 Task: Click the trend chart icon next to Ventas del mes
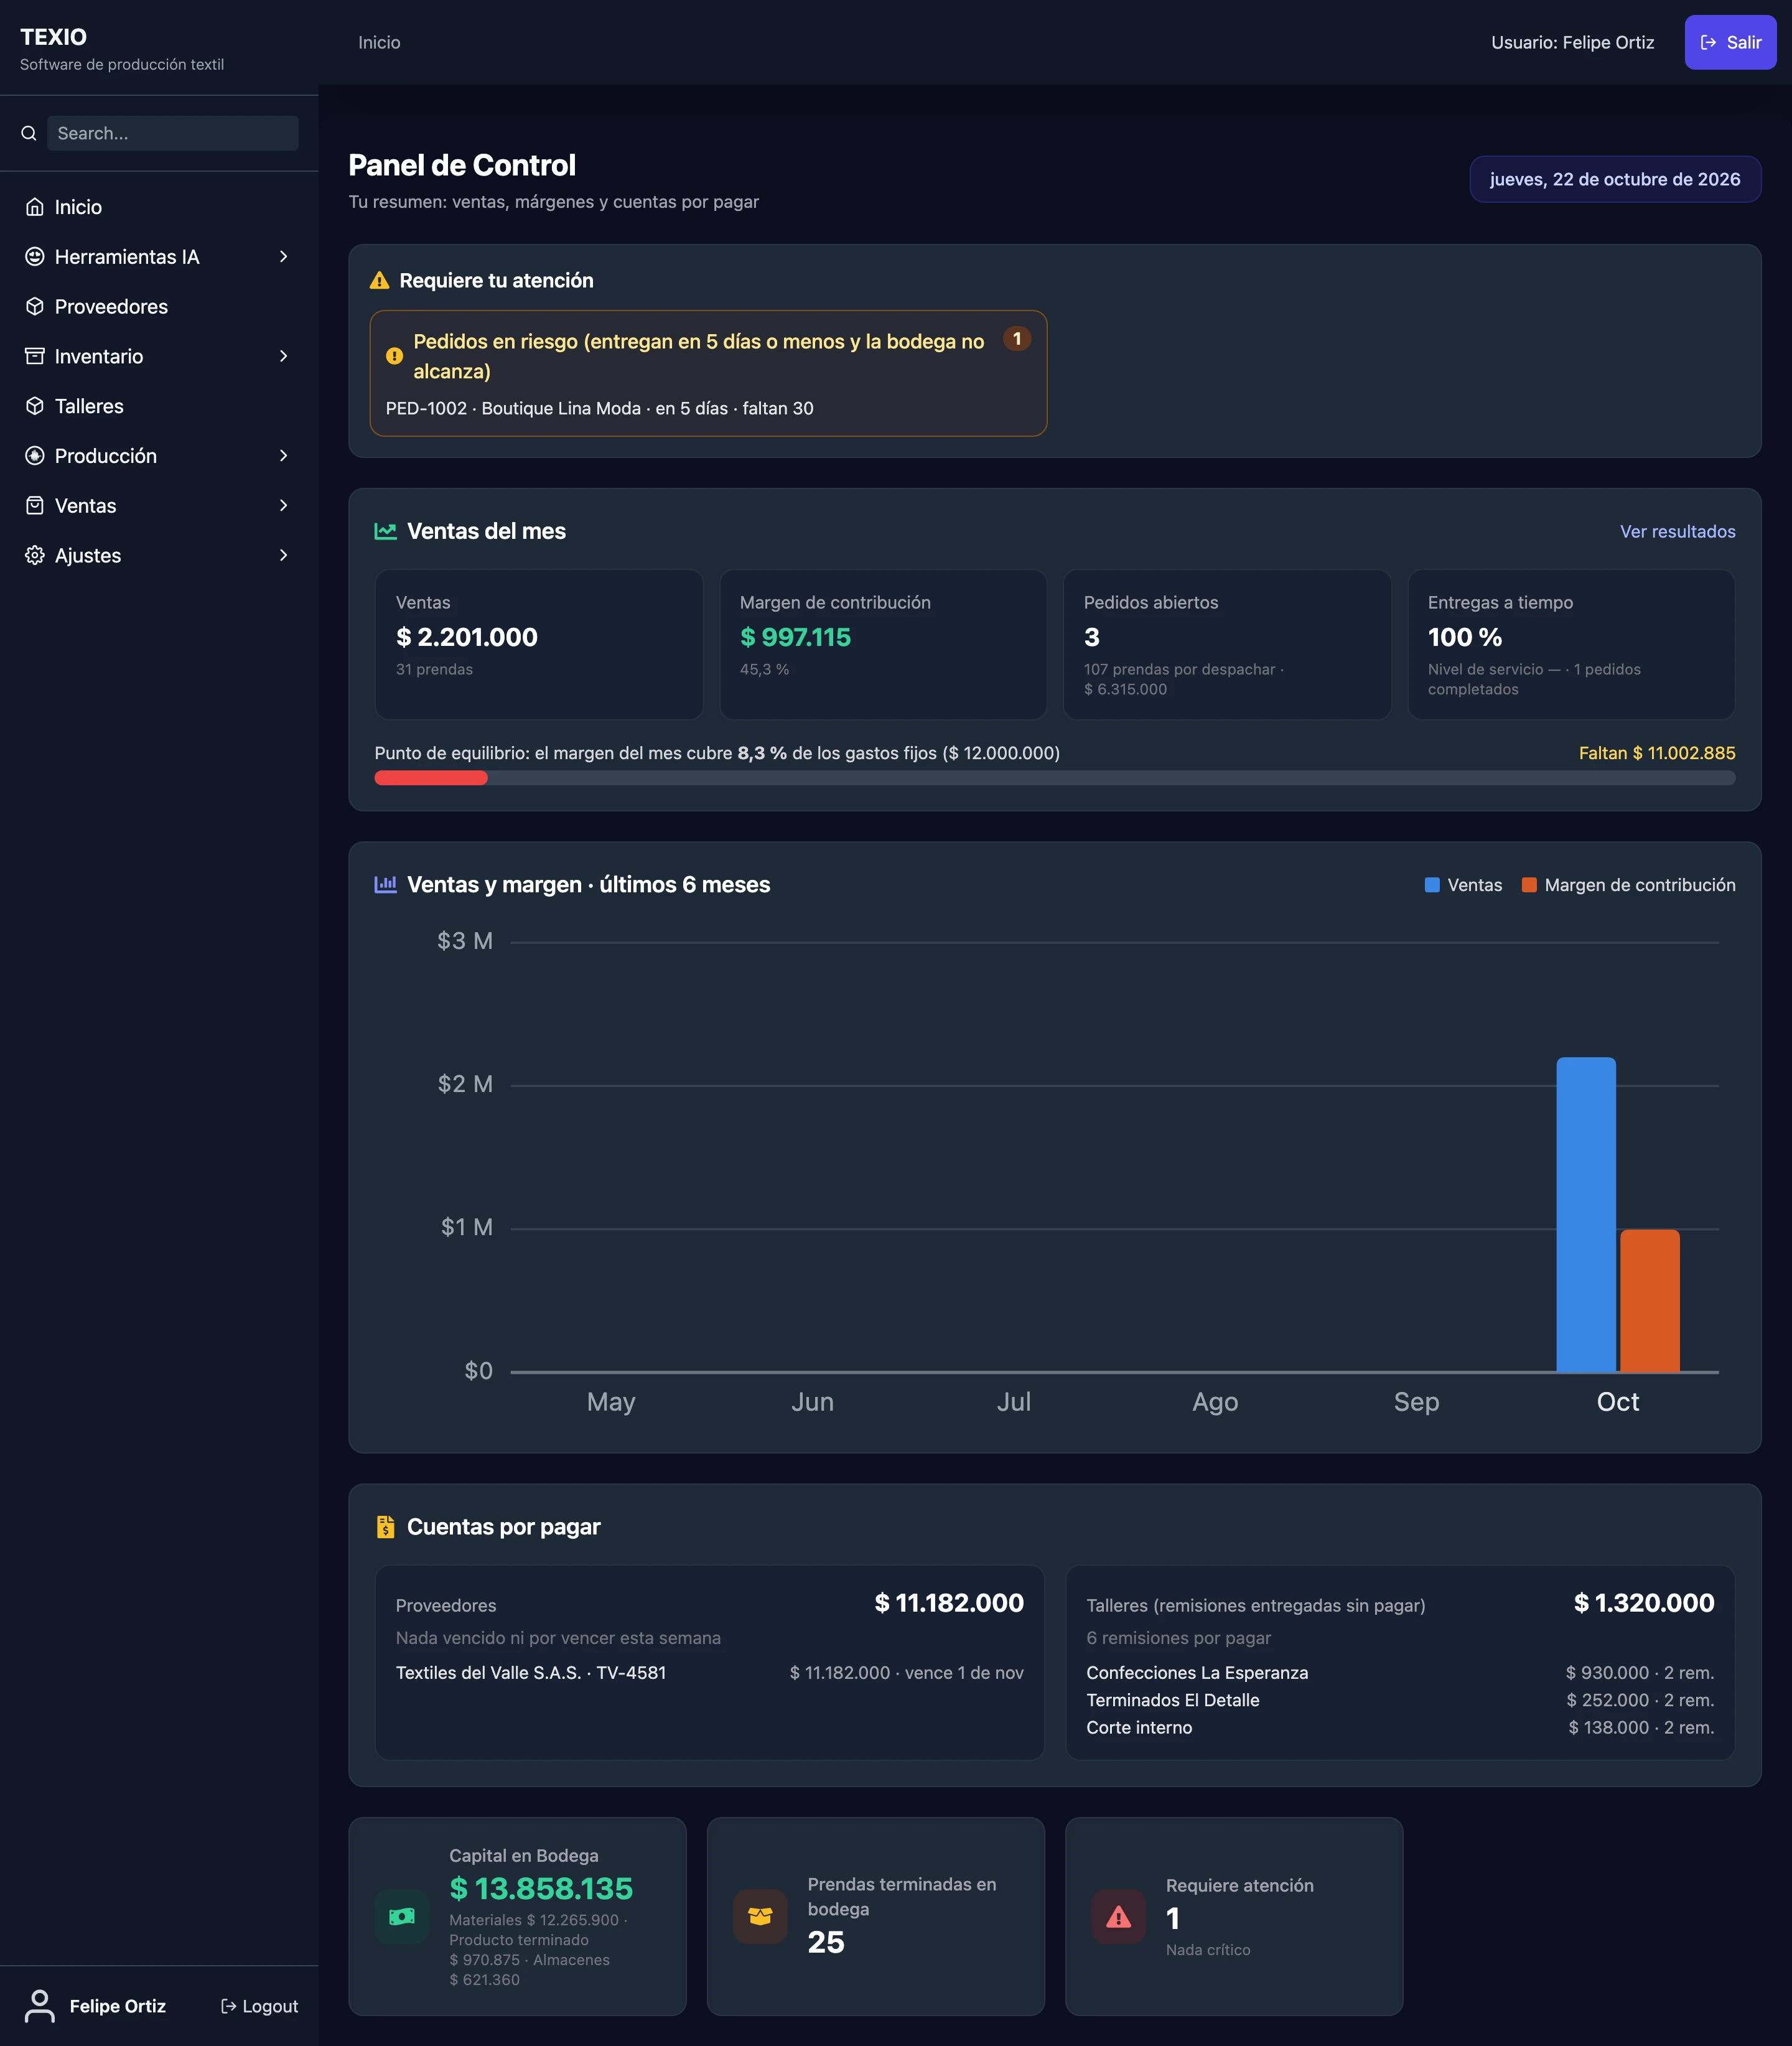[x=385, y=531]
